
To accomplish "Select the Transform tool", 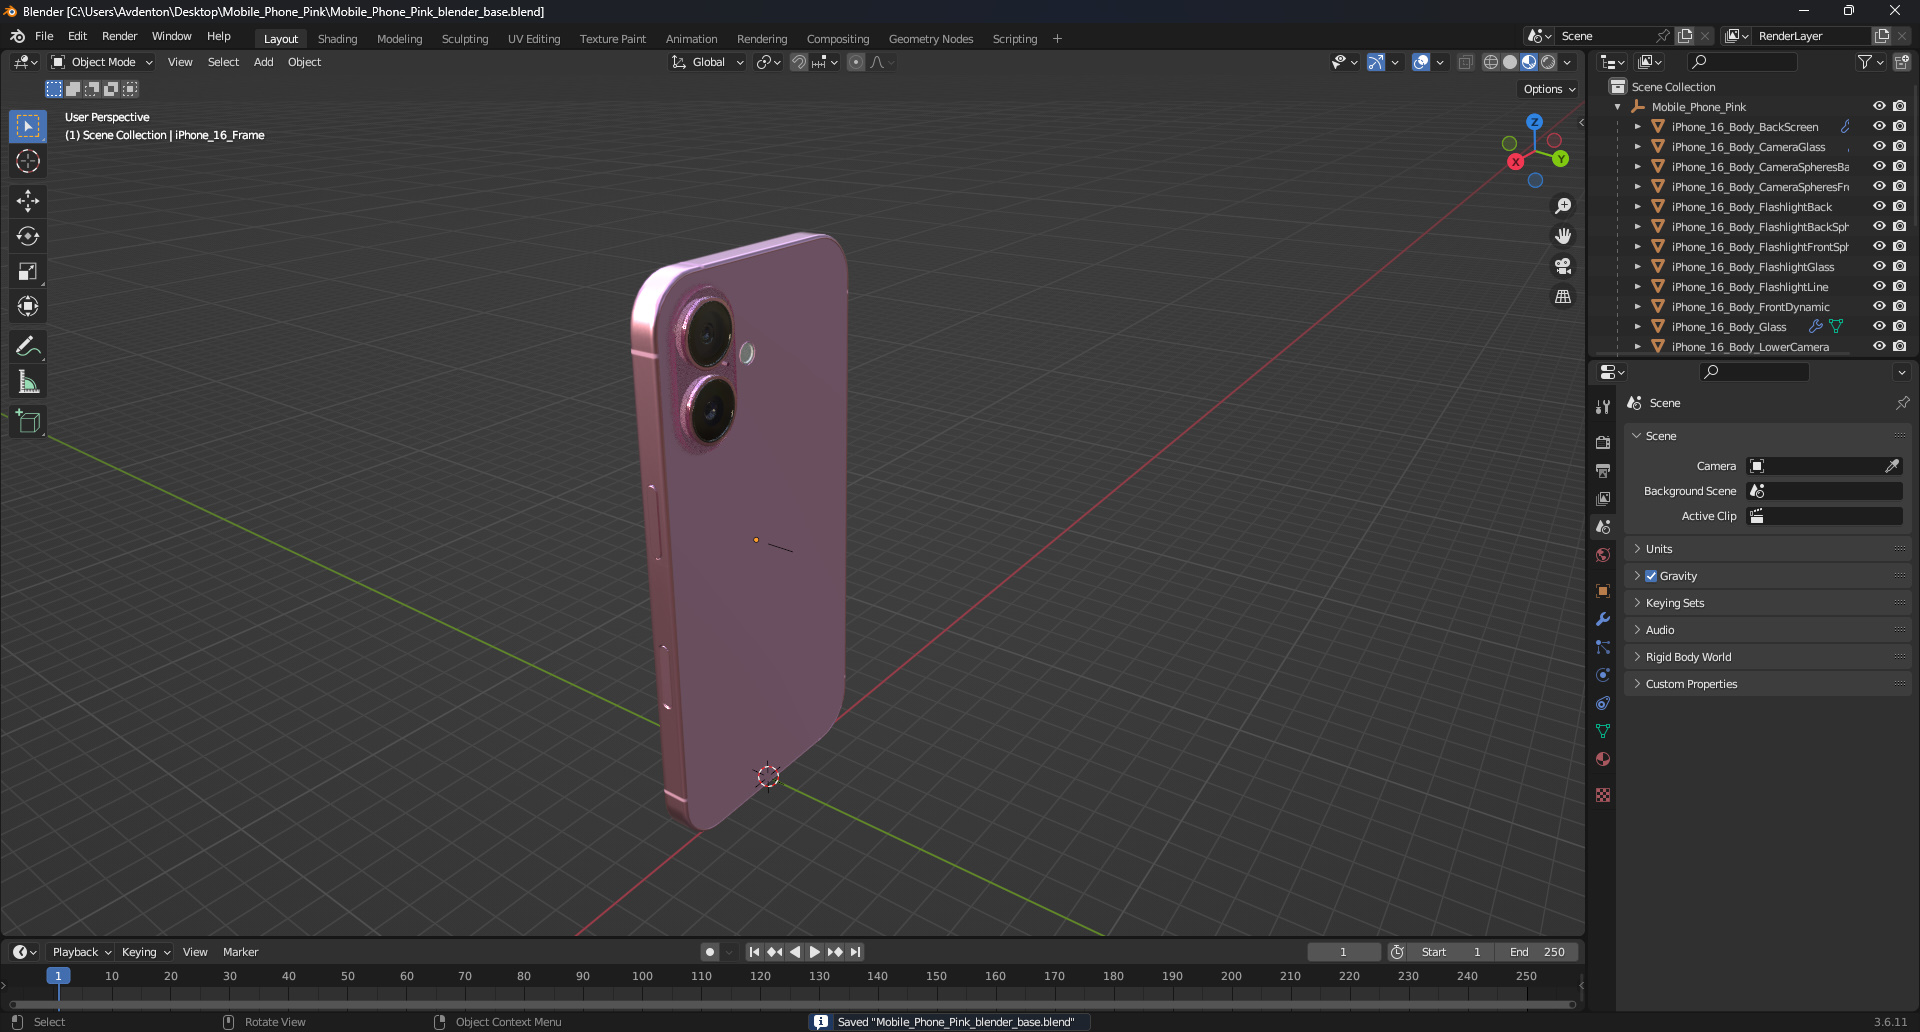I will pyautogui.click(x=28, y=306).
